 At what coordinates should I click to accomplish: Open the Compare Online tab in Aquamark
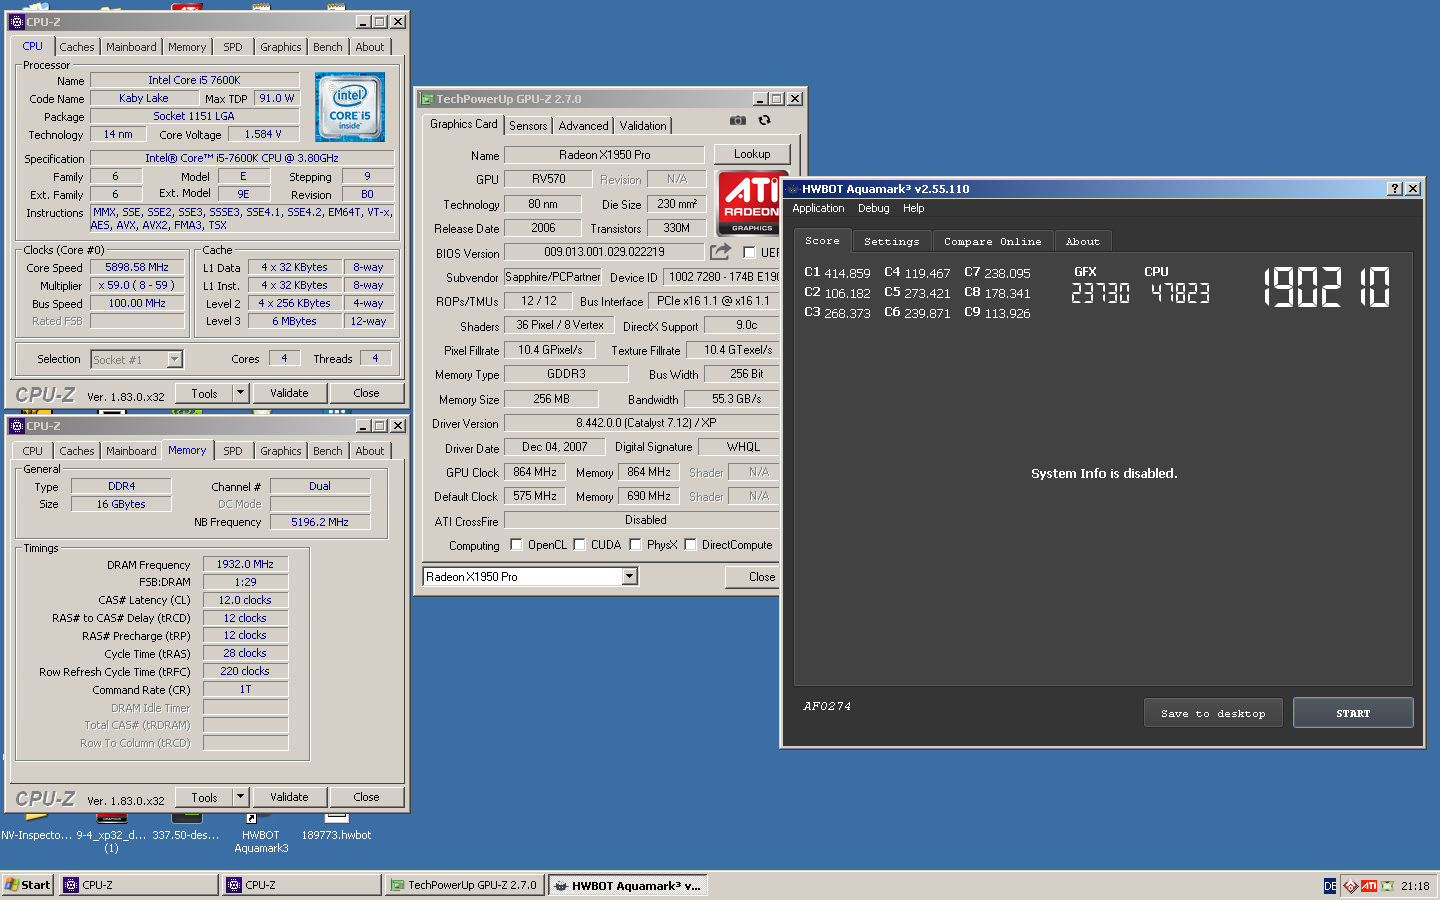[x=992, y=241]
